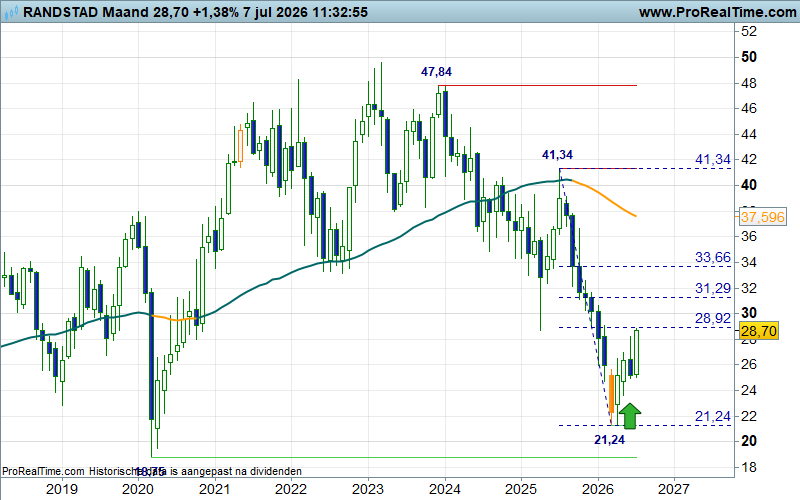Image resolution: width=800 pixels, height=500 pixels.
Task: Click the 40 value on price axis
Action: (749, 185)
